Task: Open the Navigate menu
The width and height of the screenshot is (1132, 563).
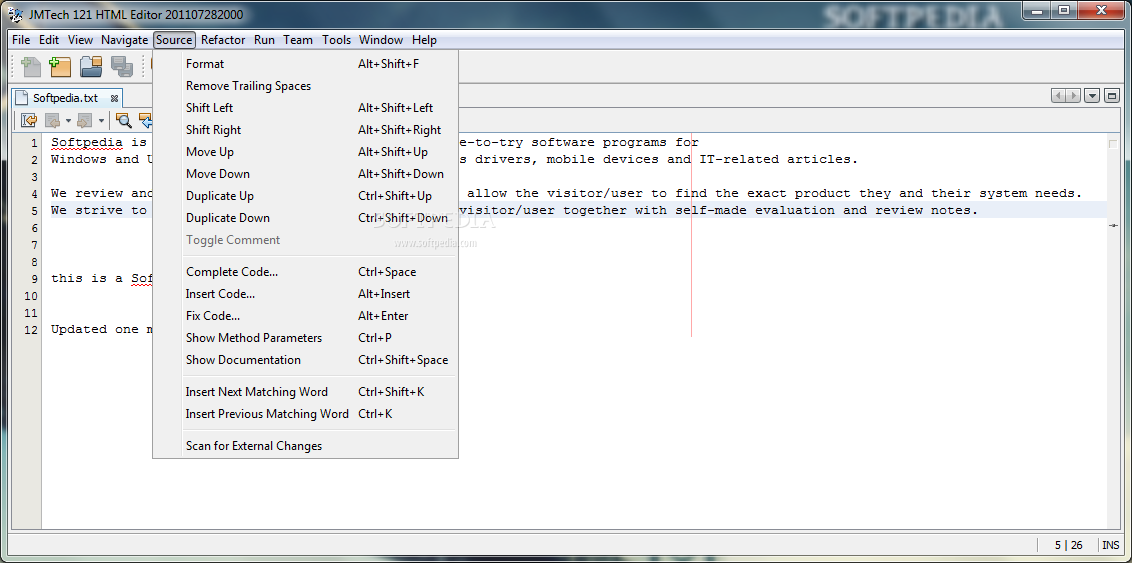Action: click(124, 40)
